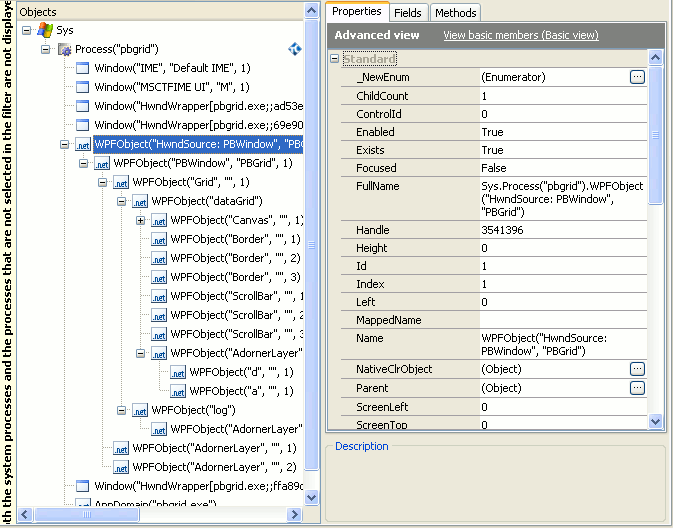
Task: Expand the WPFObject("Canvas") tree node
Action: 140,220
